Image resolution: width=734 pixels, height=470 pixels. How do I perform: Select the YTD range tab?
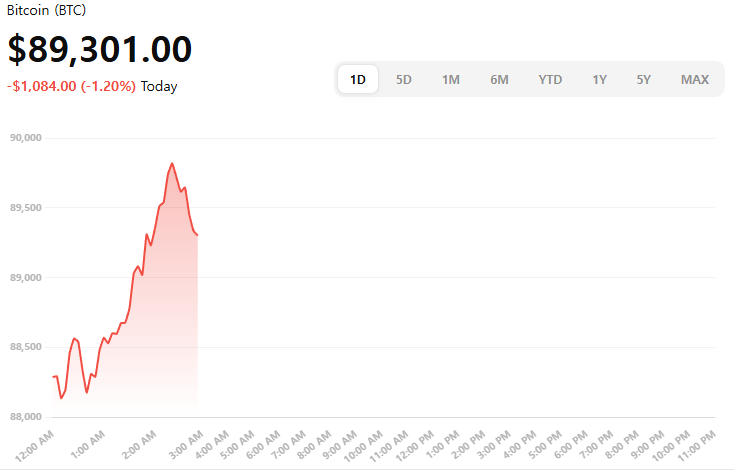click(550, 79)
